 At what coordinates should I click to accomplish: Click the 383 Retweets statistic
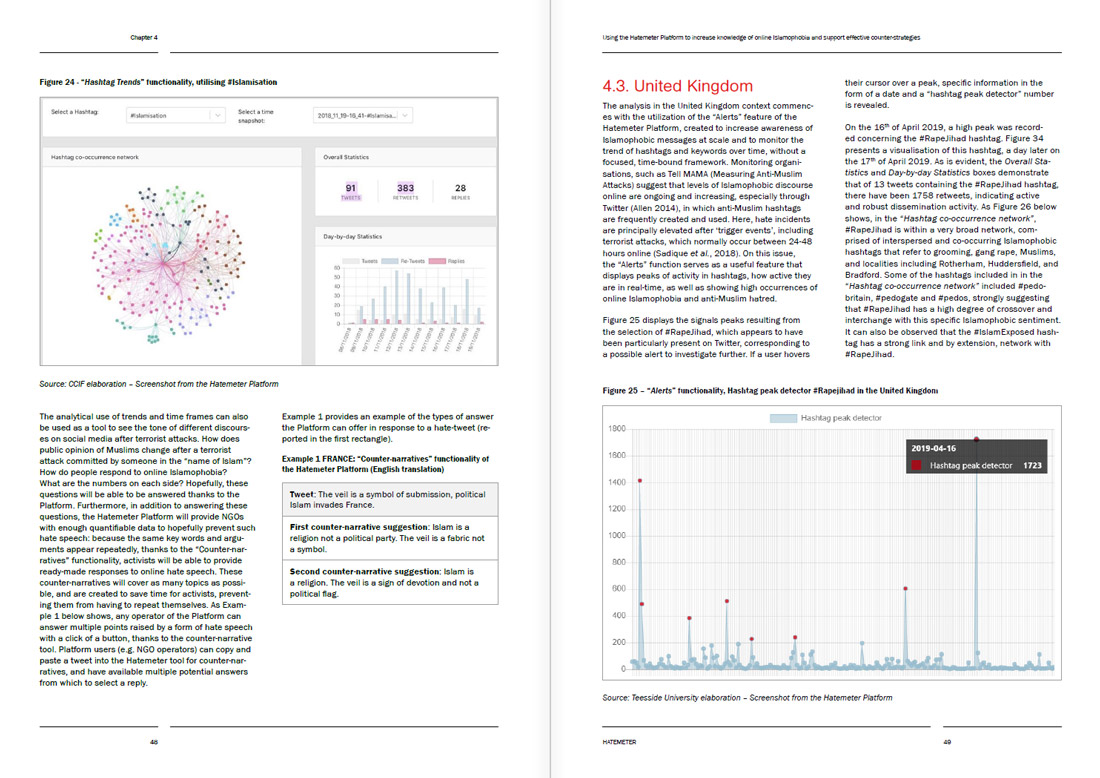[x=405, y=191]
